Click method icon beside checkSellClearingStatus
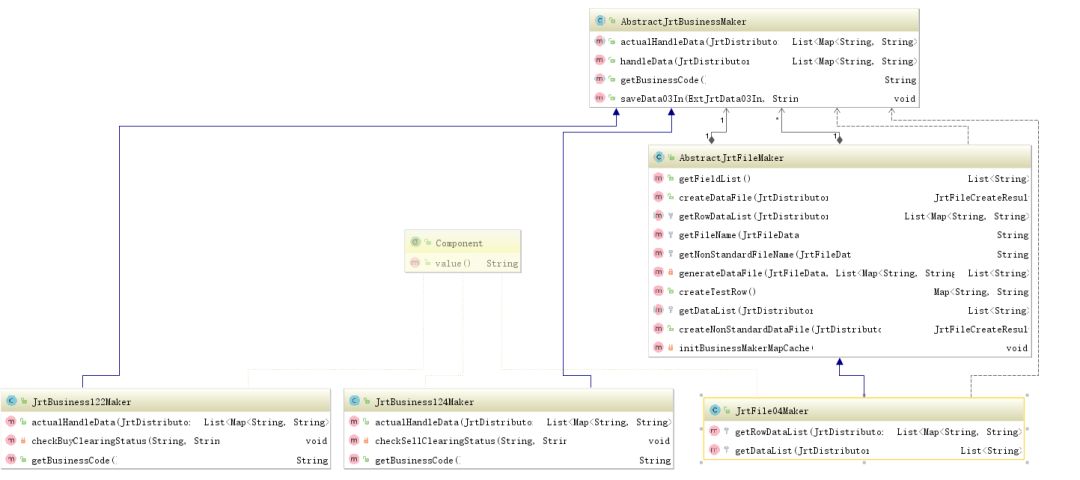Viewport: 1080px width, 480px height. pyautogui.click(x=354, y=441)
